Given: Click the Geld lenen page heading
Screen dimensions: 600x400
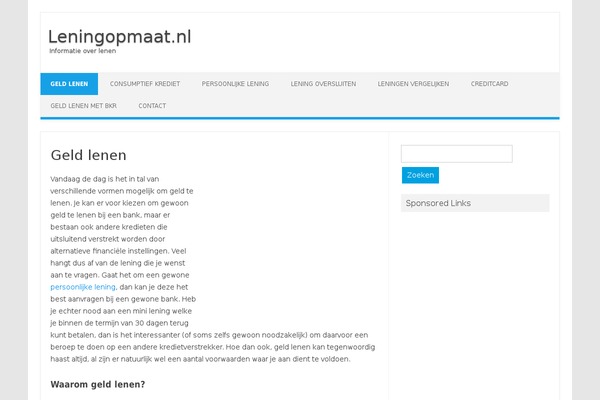Looking at the screenshot, I should [x=88, y=155].
